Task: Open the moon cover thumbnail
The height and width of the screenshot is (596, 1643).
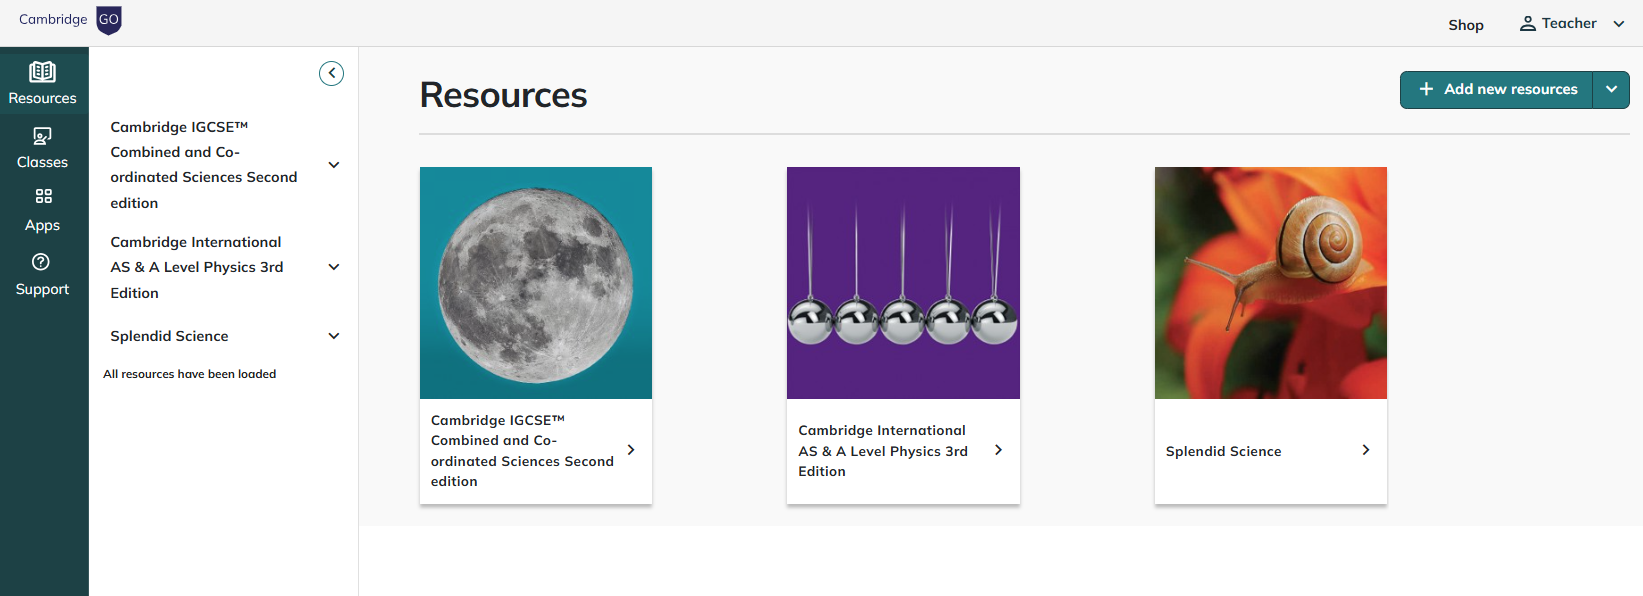Action: point(536,283)
